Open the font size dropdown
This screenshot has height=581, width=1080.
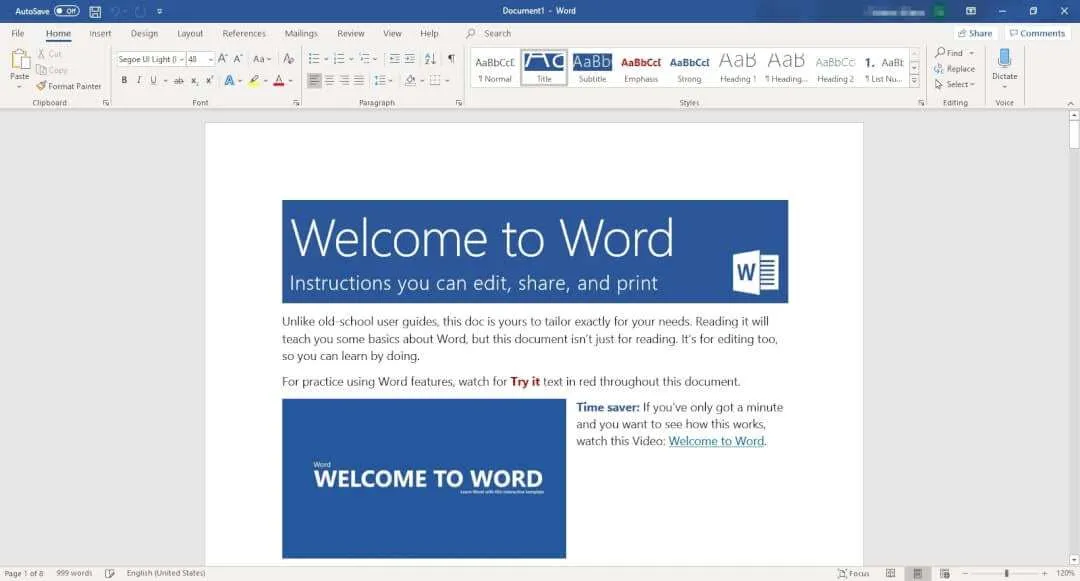tap(211, 60)
